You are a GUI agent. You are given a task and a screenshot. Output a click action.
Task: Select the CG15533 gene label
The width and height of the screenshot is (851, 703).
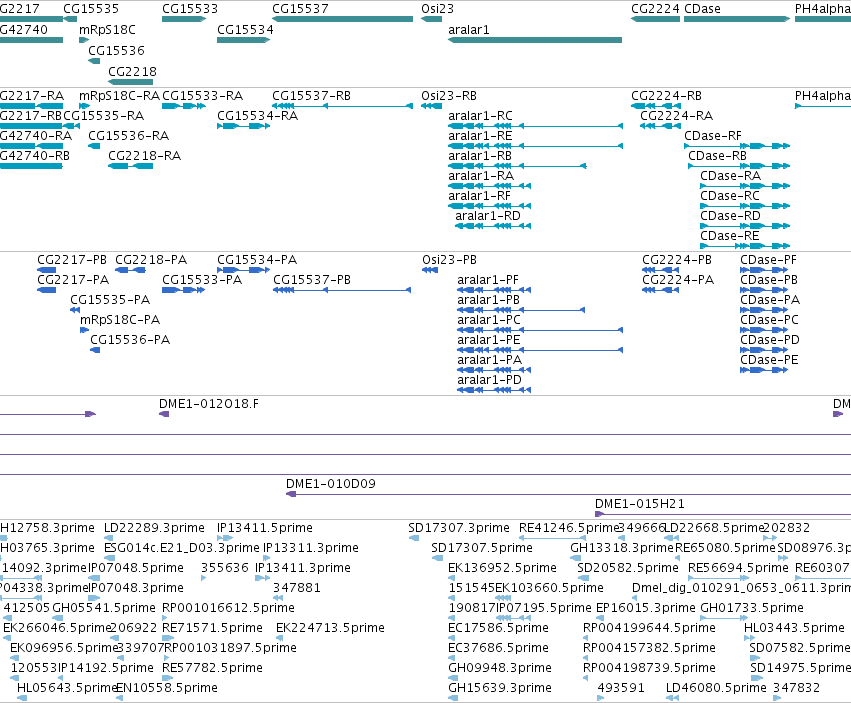coord(190,9)
